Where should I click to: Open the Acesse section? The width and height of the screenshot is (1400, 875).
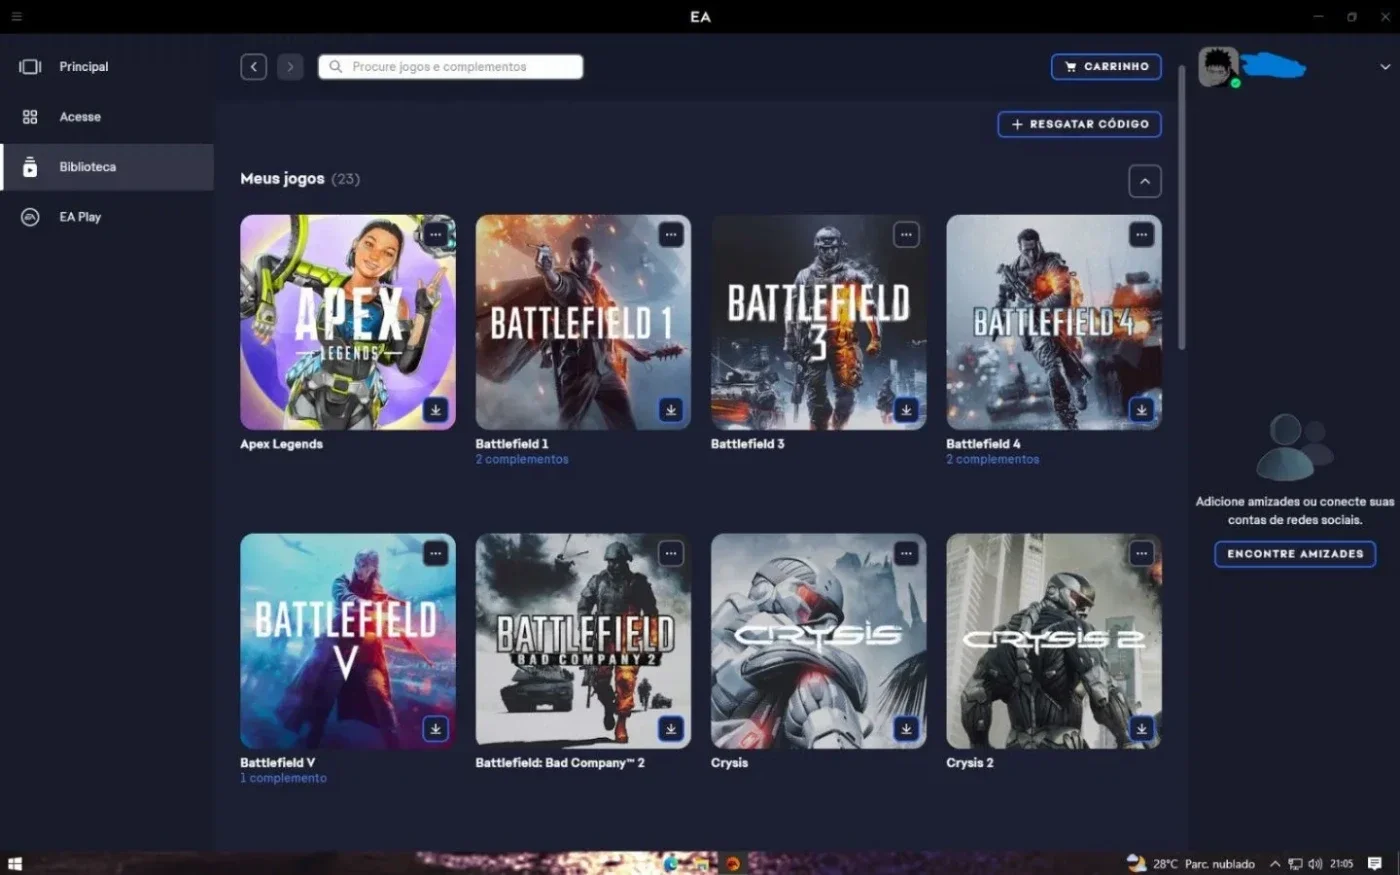point(107,117)
